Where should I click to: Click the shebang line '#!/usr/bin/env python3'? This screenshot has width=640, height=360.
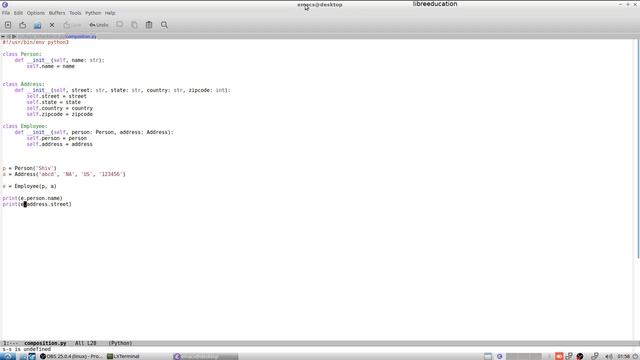(x=36, y=42)
